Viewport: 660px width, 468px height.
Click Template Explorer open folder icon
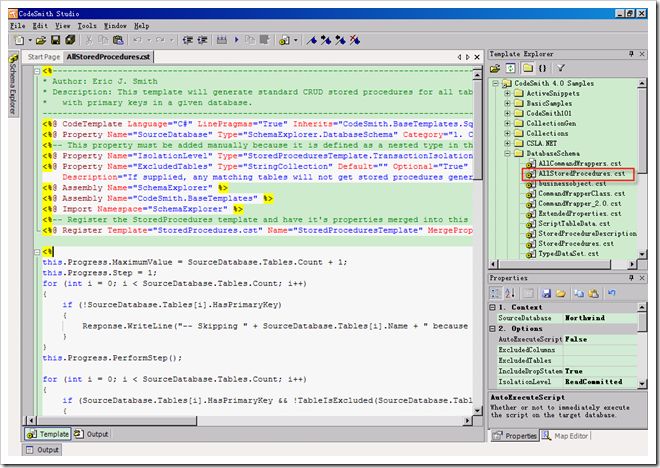click(x=495, y=68)
